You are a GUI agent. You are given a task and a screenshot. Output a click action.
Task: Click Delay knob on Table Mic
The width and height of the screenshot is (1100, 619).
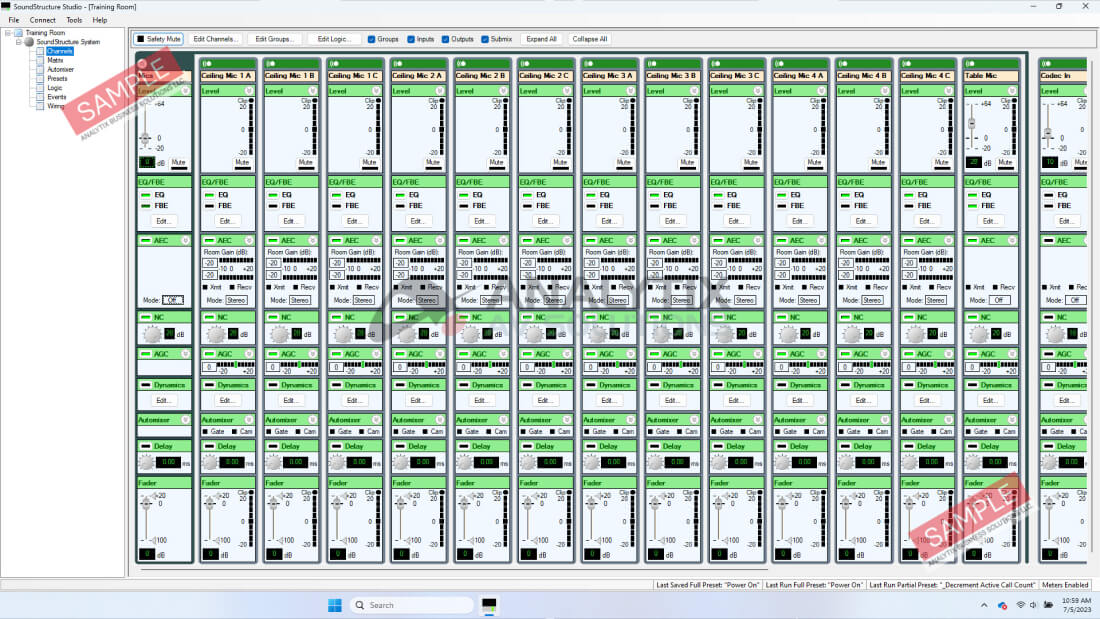[x=973, y=462]
